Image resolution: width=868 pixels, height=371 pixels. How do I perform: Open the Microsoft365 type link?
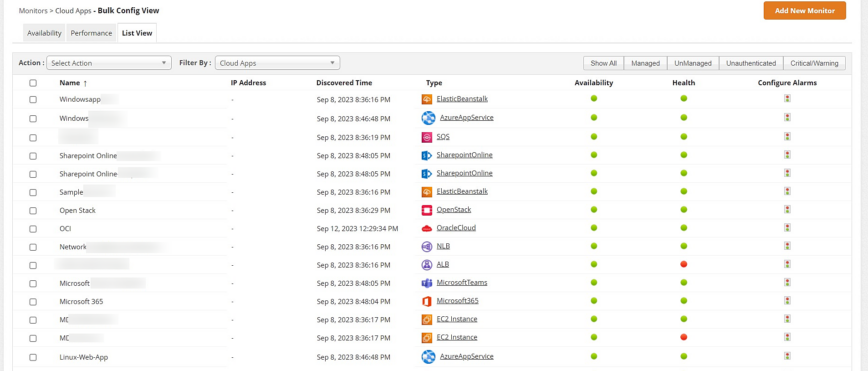pyautogui.click(x=458, y=301)
